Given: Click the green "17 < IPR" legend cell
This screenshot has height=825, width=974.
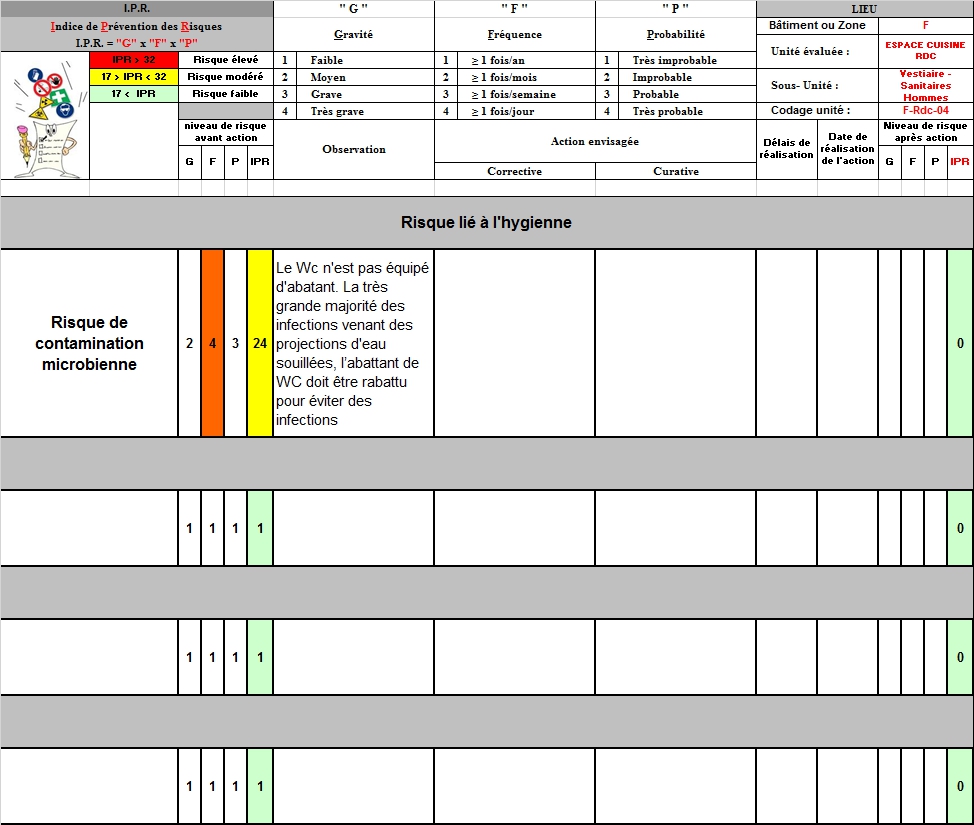Looking at the screenshot, I should [x=134, y=94].
